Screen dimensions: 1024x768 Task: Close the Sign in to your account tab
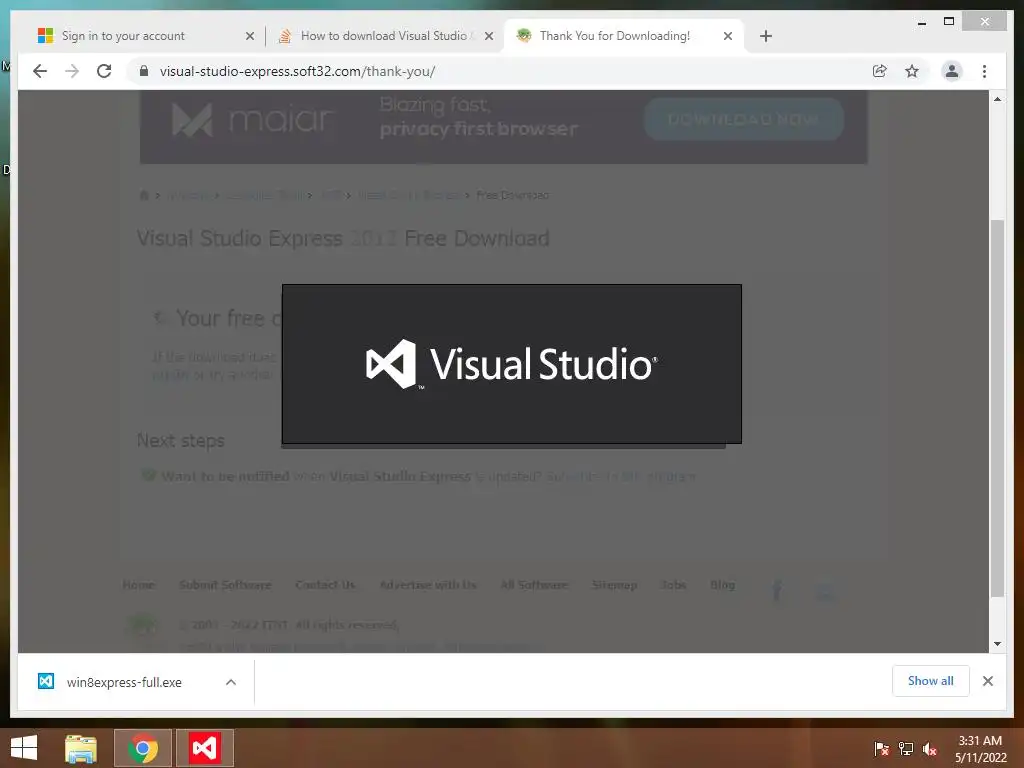pos(249,36)
